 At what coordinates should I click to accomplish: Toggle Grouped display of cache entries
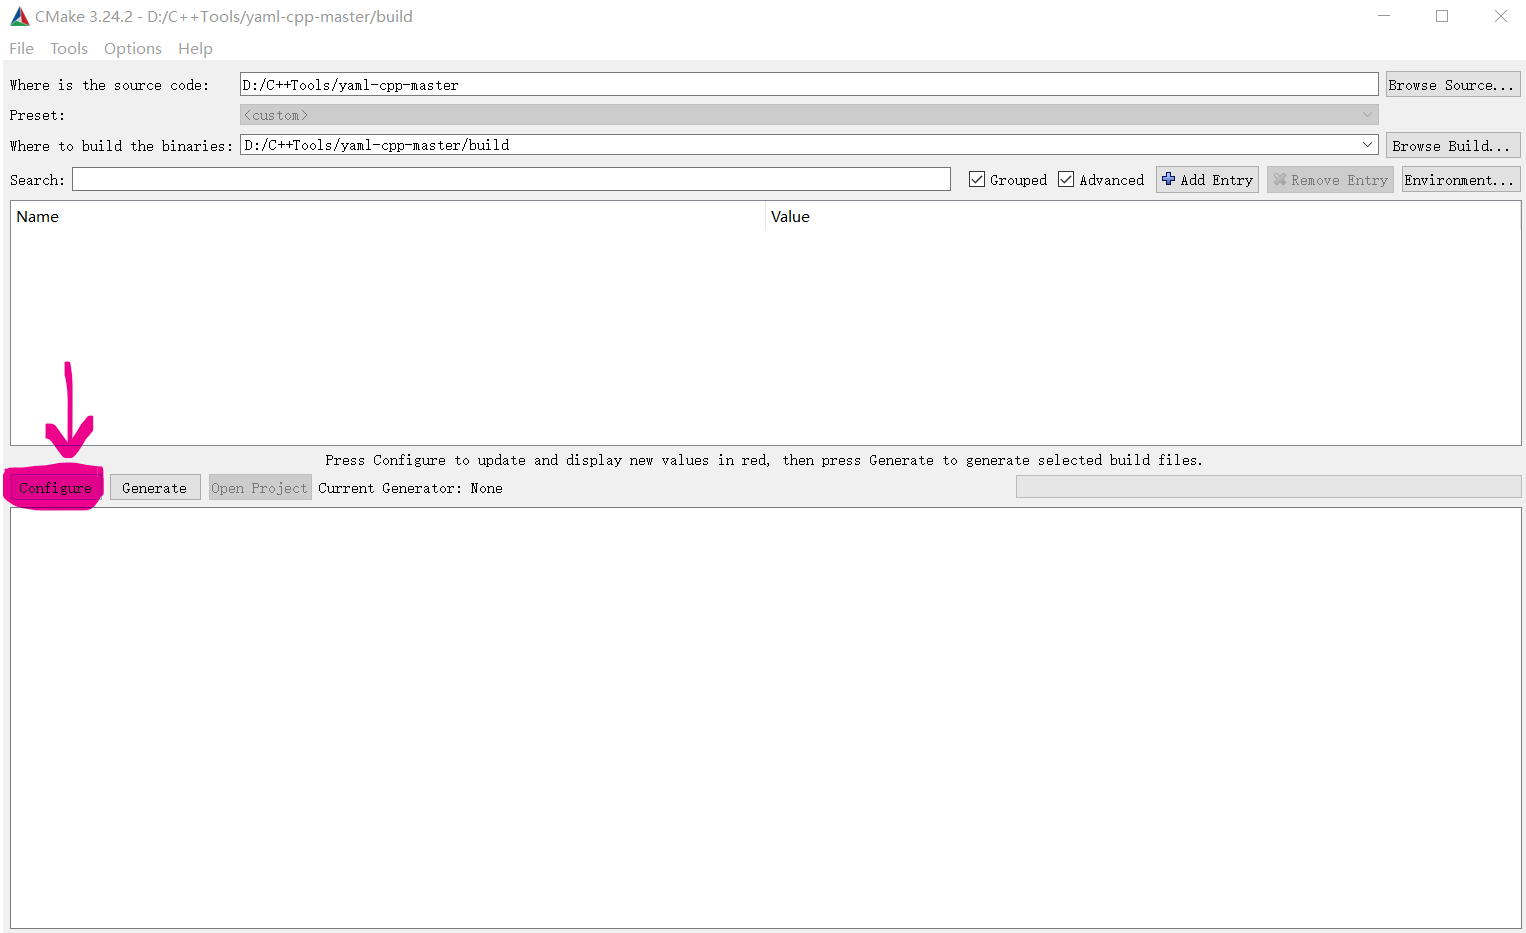(x=977, y=179)
